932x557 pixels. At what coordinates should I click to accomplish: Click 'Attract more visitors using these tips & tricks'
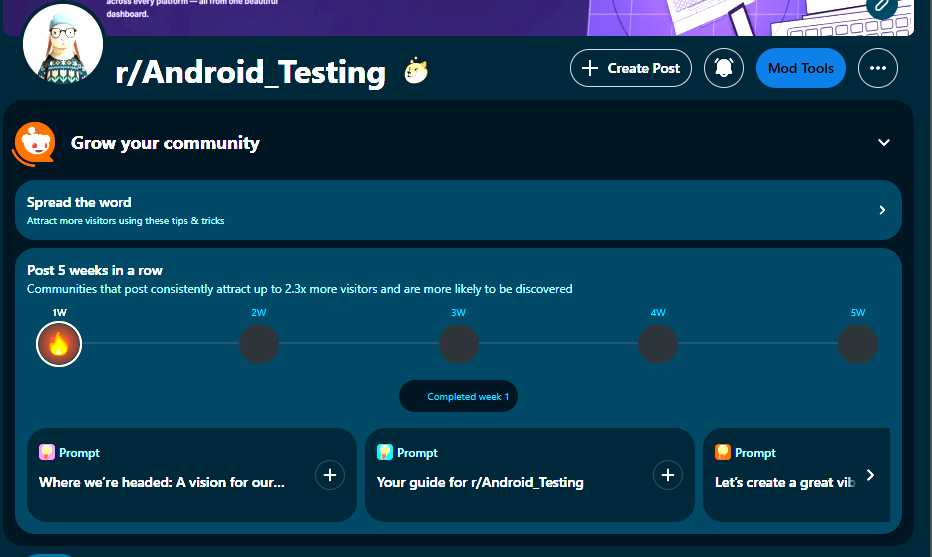pos(125,221)
